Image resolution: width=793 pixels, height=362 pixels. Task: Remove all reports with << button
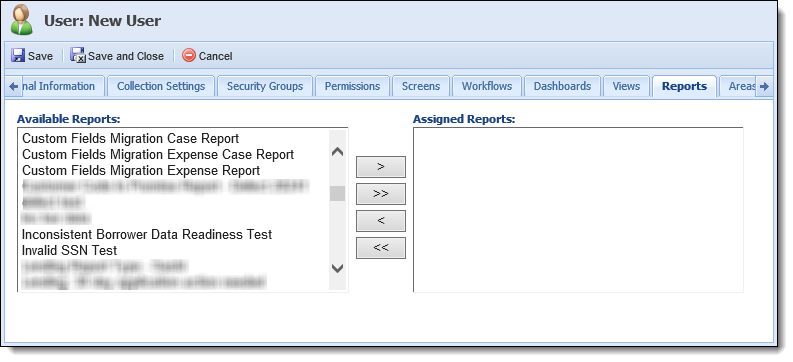381,248
